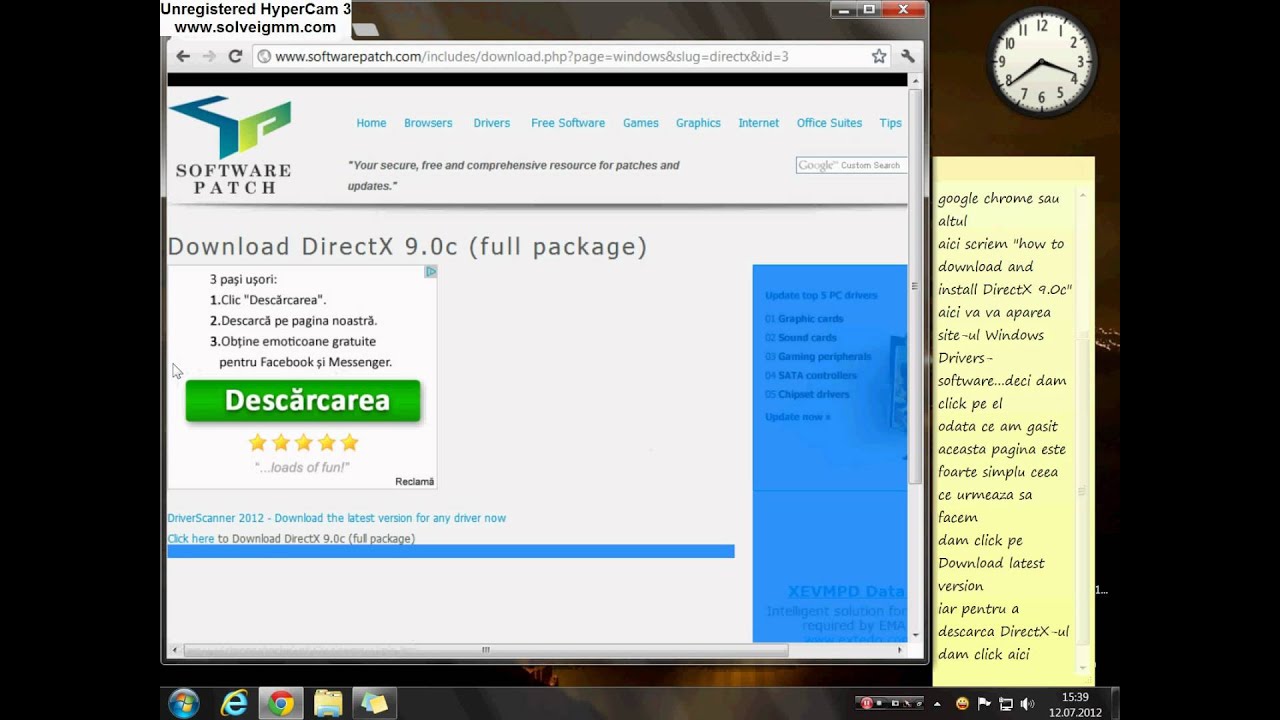Open the Office Suites menu item
This screenshot has height=720, width=1280.
pos(829,123)
